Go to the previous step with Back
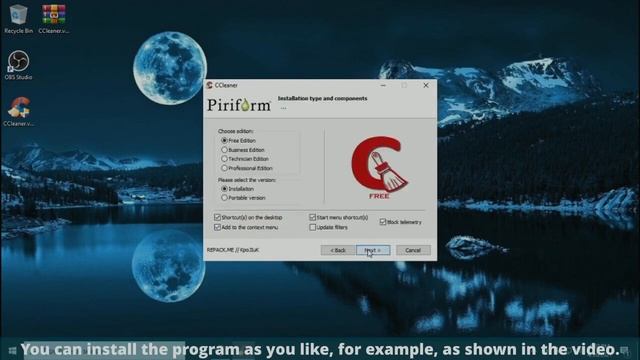 338,250
